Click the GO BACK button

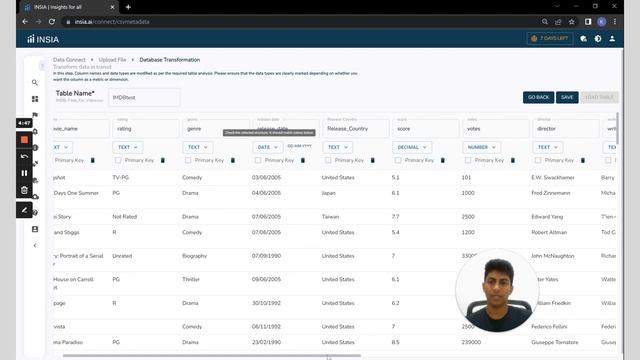pos(538,97)
